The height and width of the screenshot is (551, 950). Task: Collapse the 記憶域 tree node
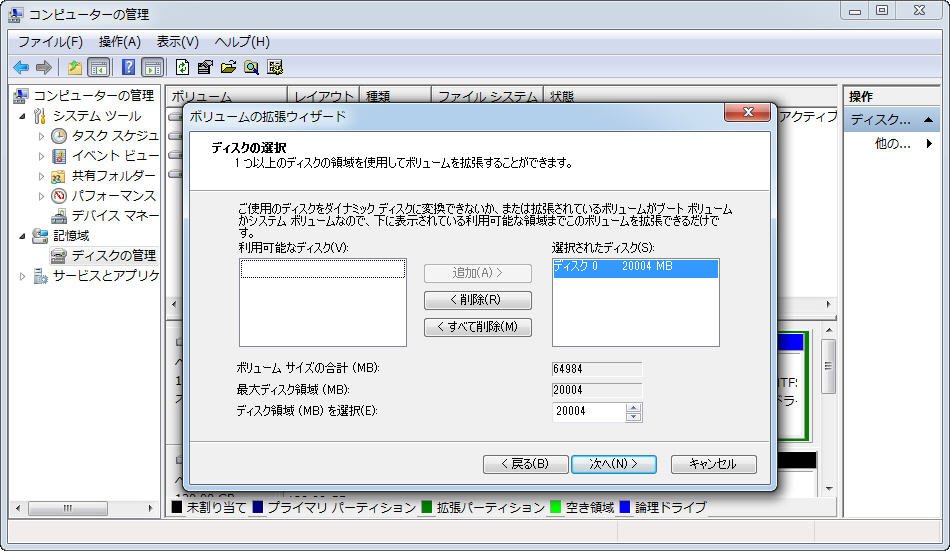(x=22, y=236)
